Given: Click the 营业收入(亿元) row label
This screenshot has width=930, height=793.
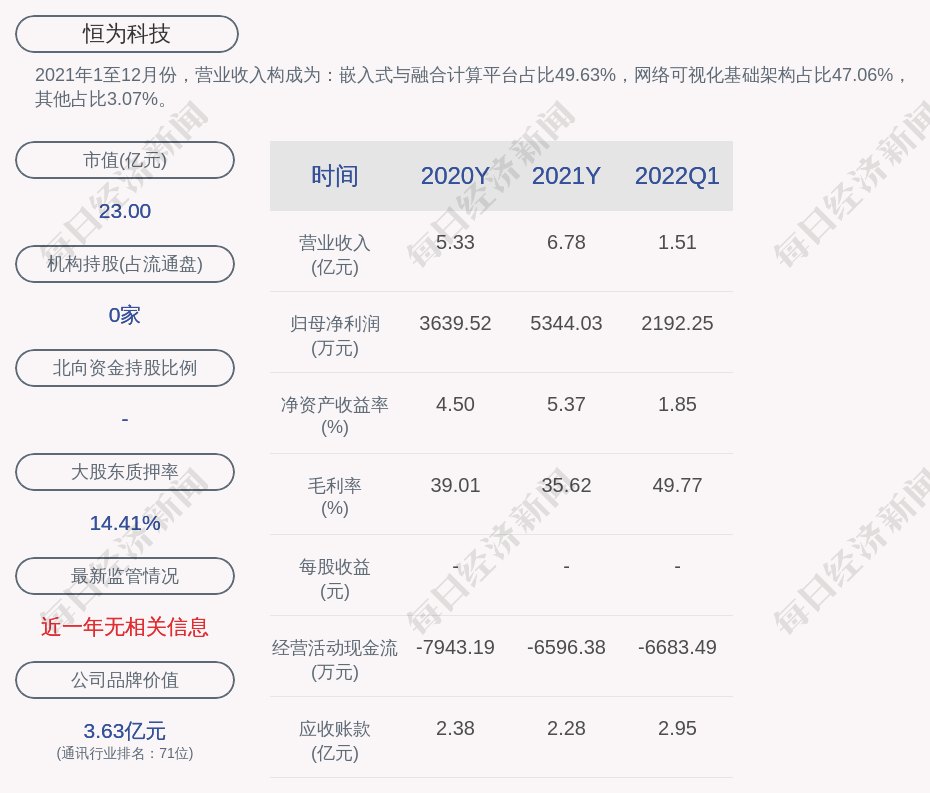Looking at the screenshot, I should pos(334,255).
